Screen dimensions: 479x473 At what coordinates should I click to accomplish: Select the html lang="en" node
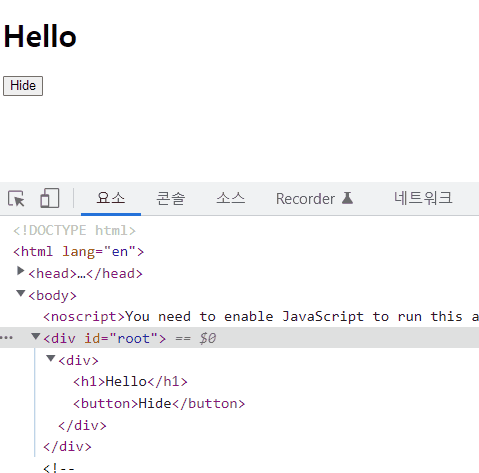[x=78, y=252]
